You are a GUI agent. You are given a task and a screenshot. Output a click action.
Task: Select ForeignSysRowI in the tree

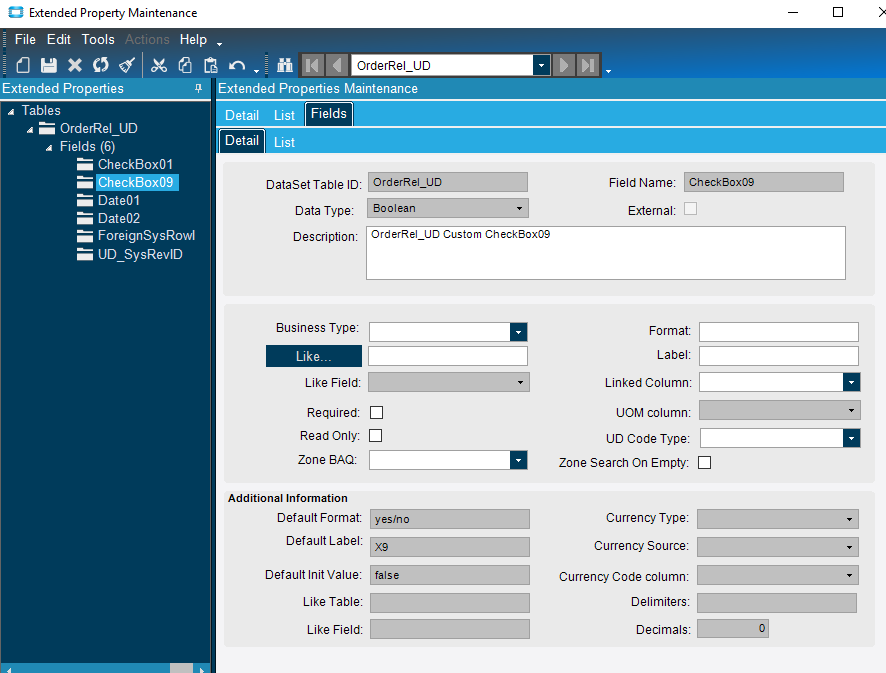click(146, 236)
